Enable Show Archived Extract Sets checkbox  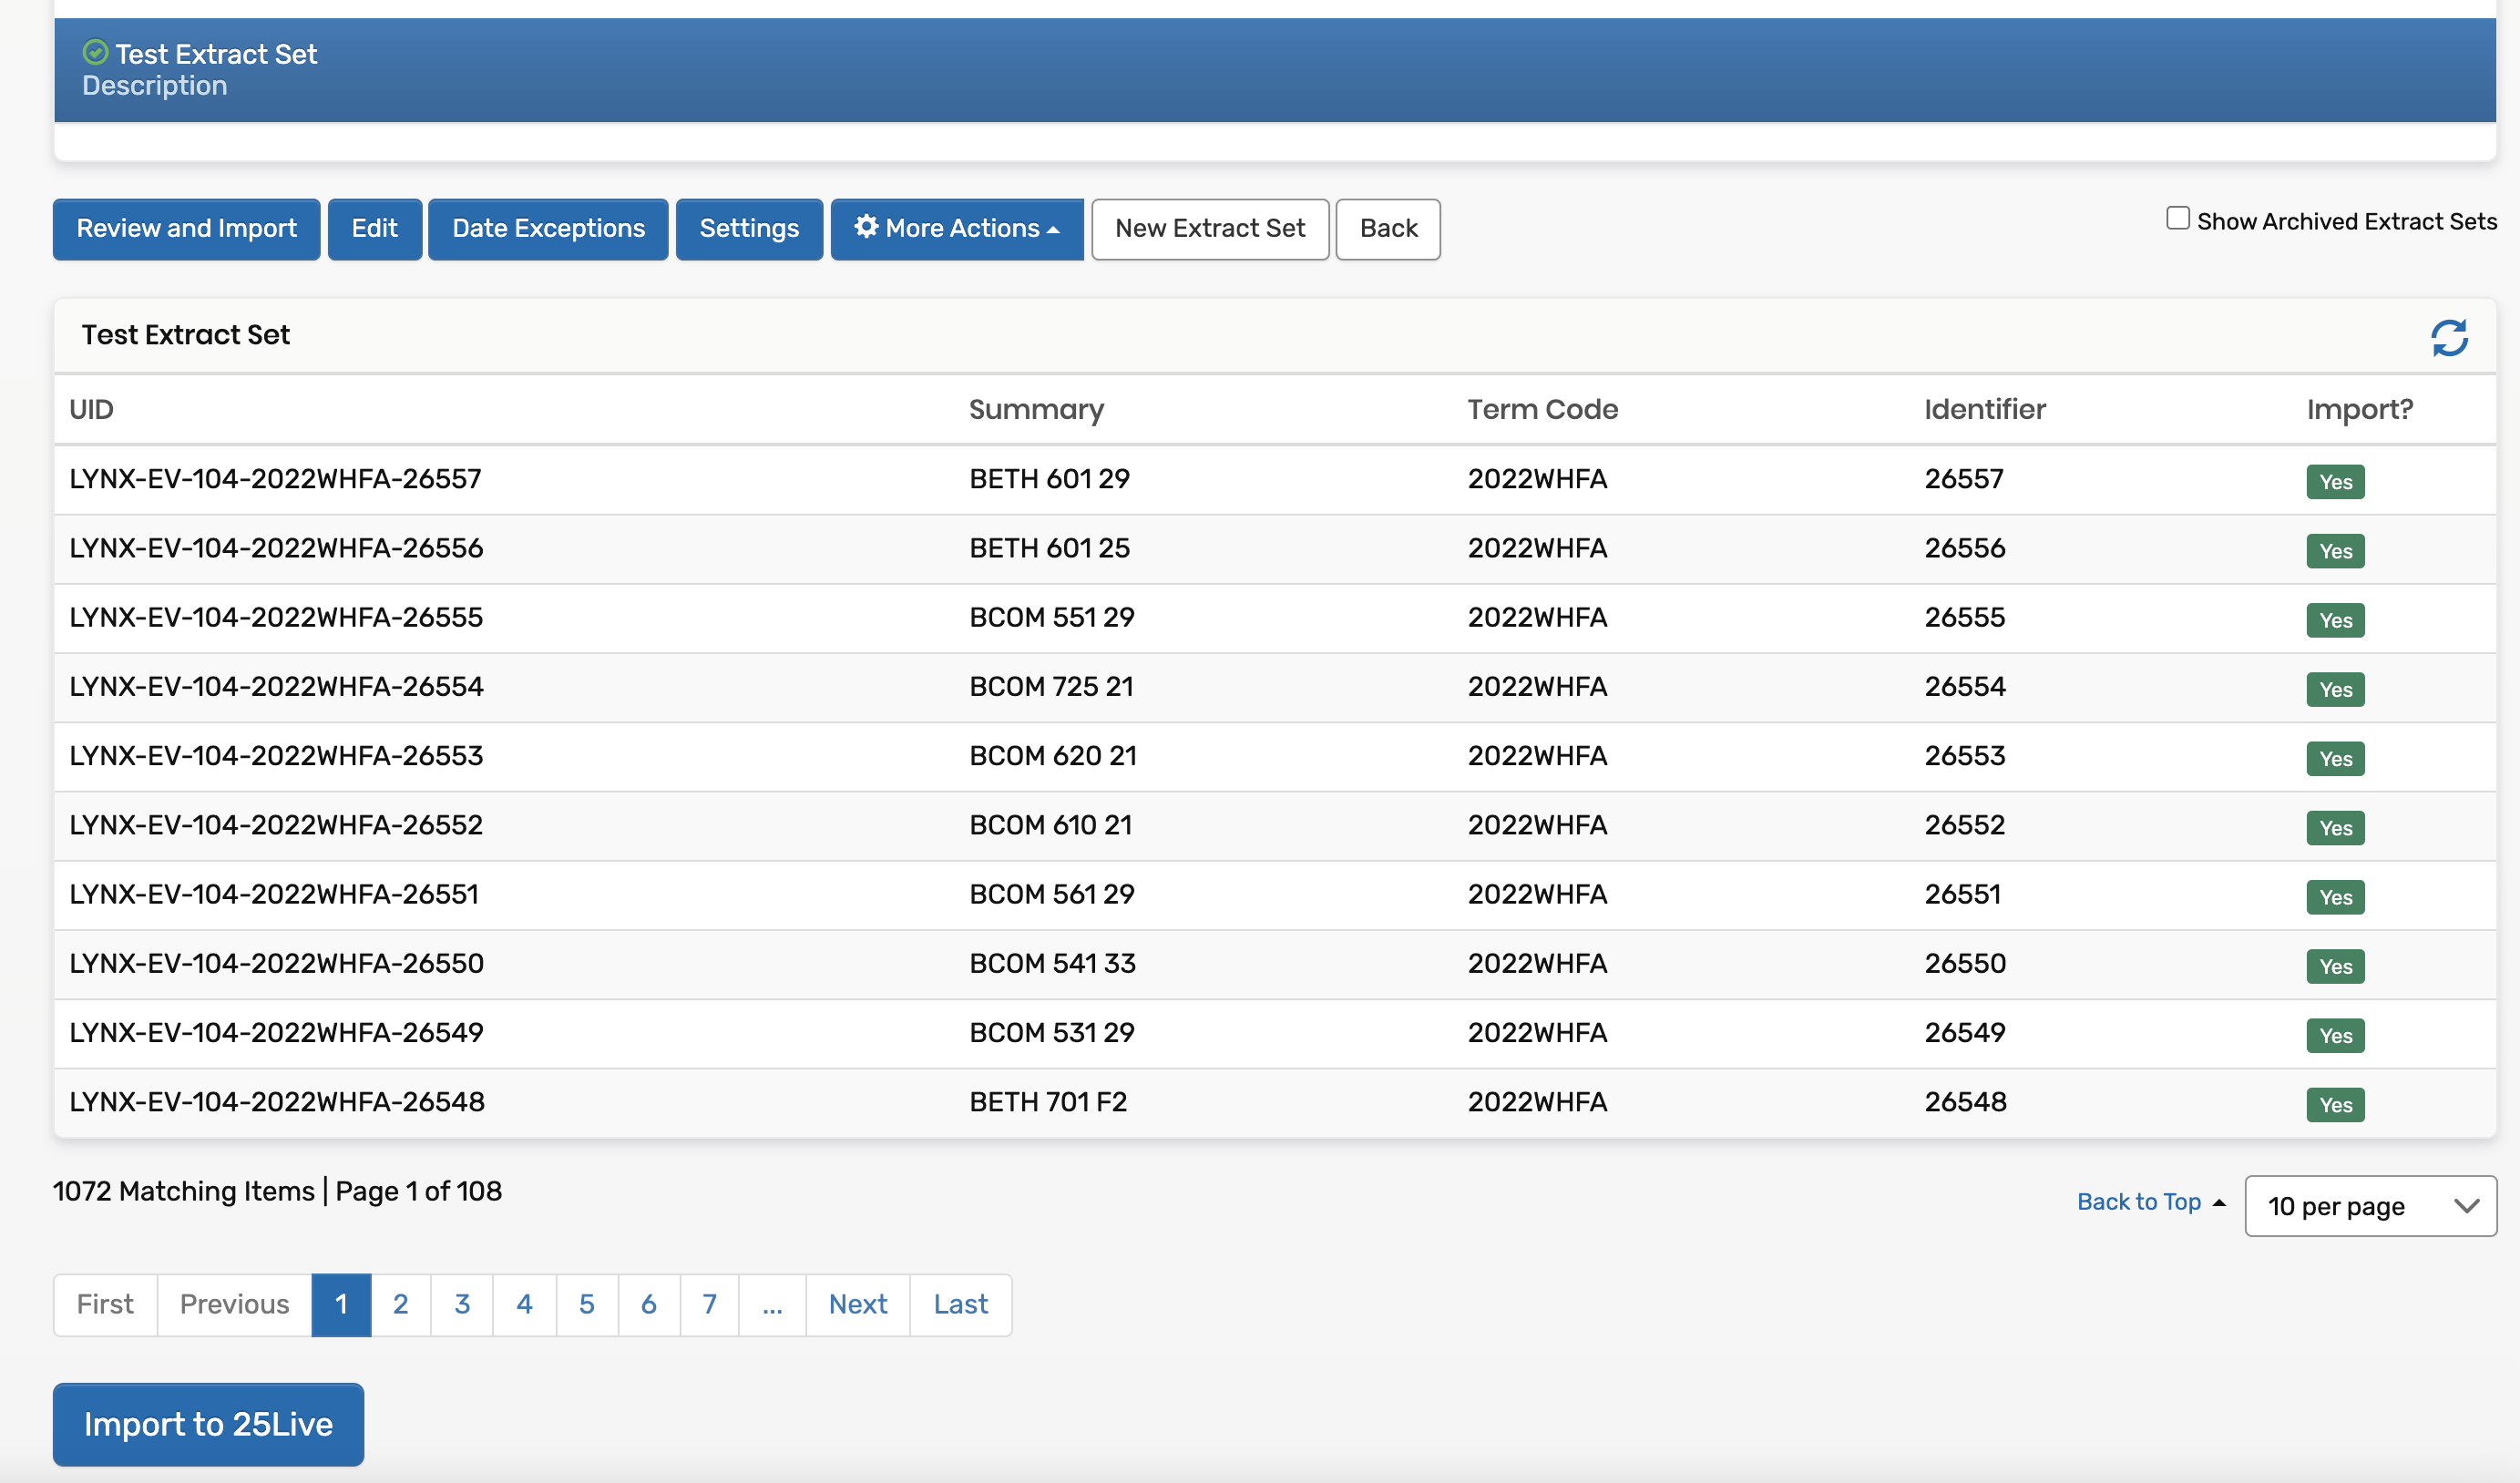(2177, 218)
